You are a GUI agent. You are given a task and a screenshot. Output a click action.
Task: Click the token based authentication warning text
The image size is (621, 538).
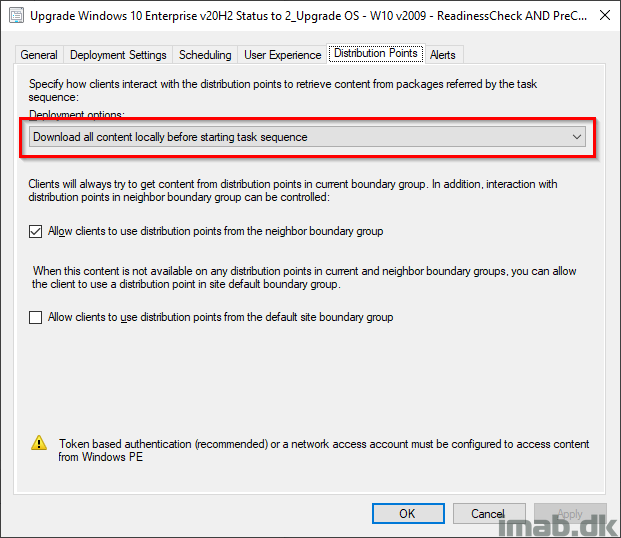click(324, 450)
